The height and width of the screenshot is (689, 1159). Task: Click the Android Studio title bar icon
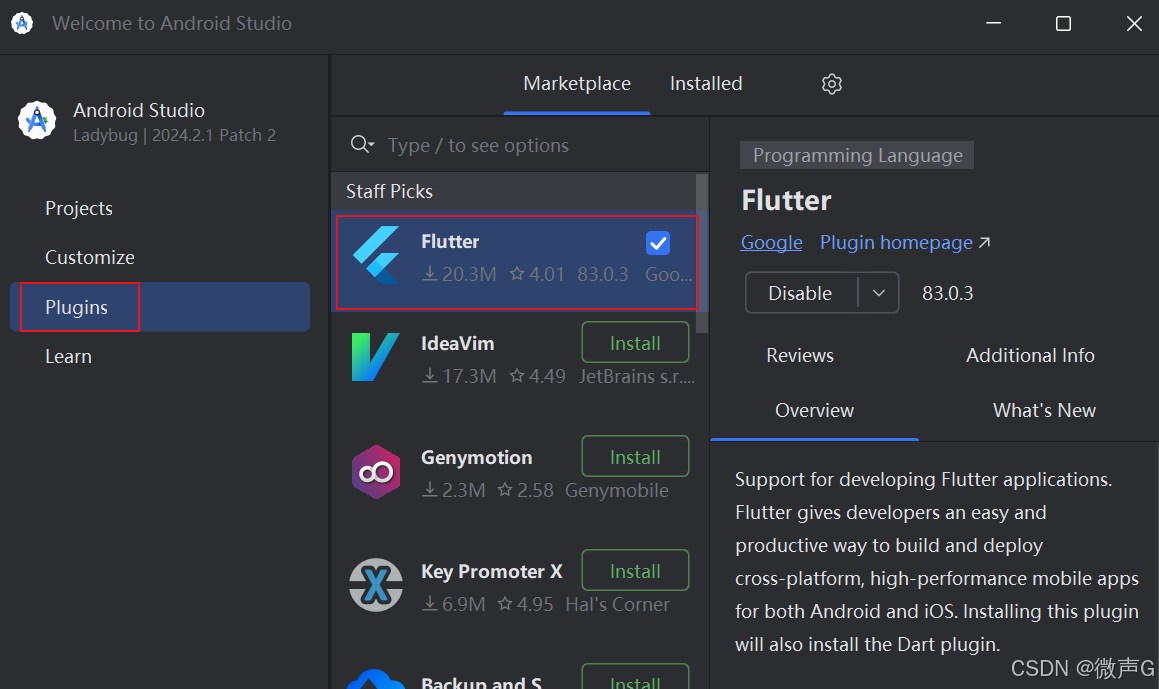click(x=22, y=23)
